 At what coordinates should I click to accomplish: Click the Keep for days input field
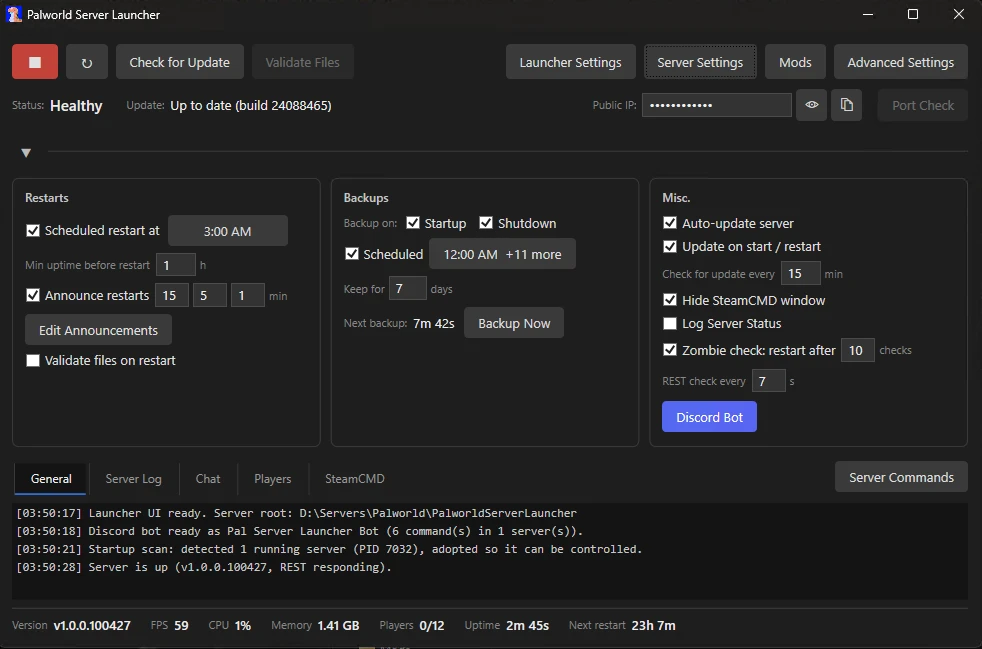tap(408, 288)
